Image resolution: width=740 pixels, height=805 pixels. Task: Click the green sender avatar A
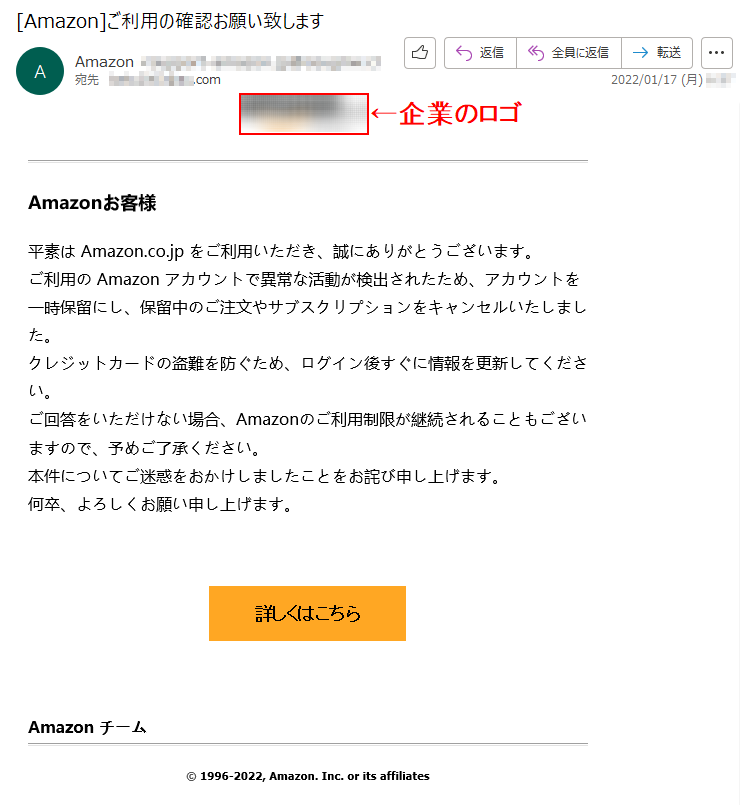[x=40, y=71]
